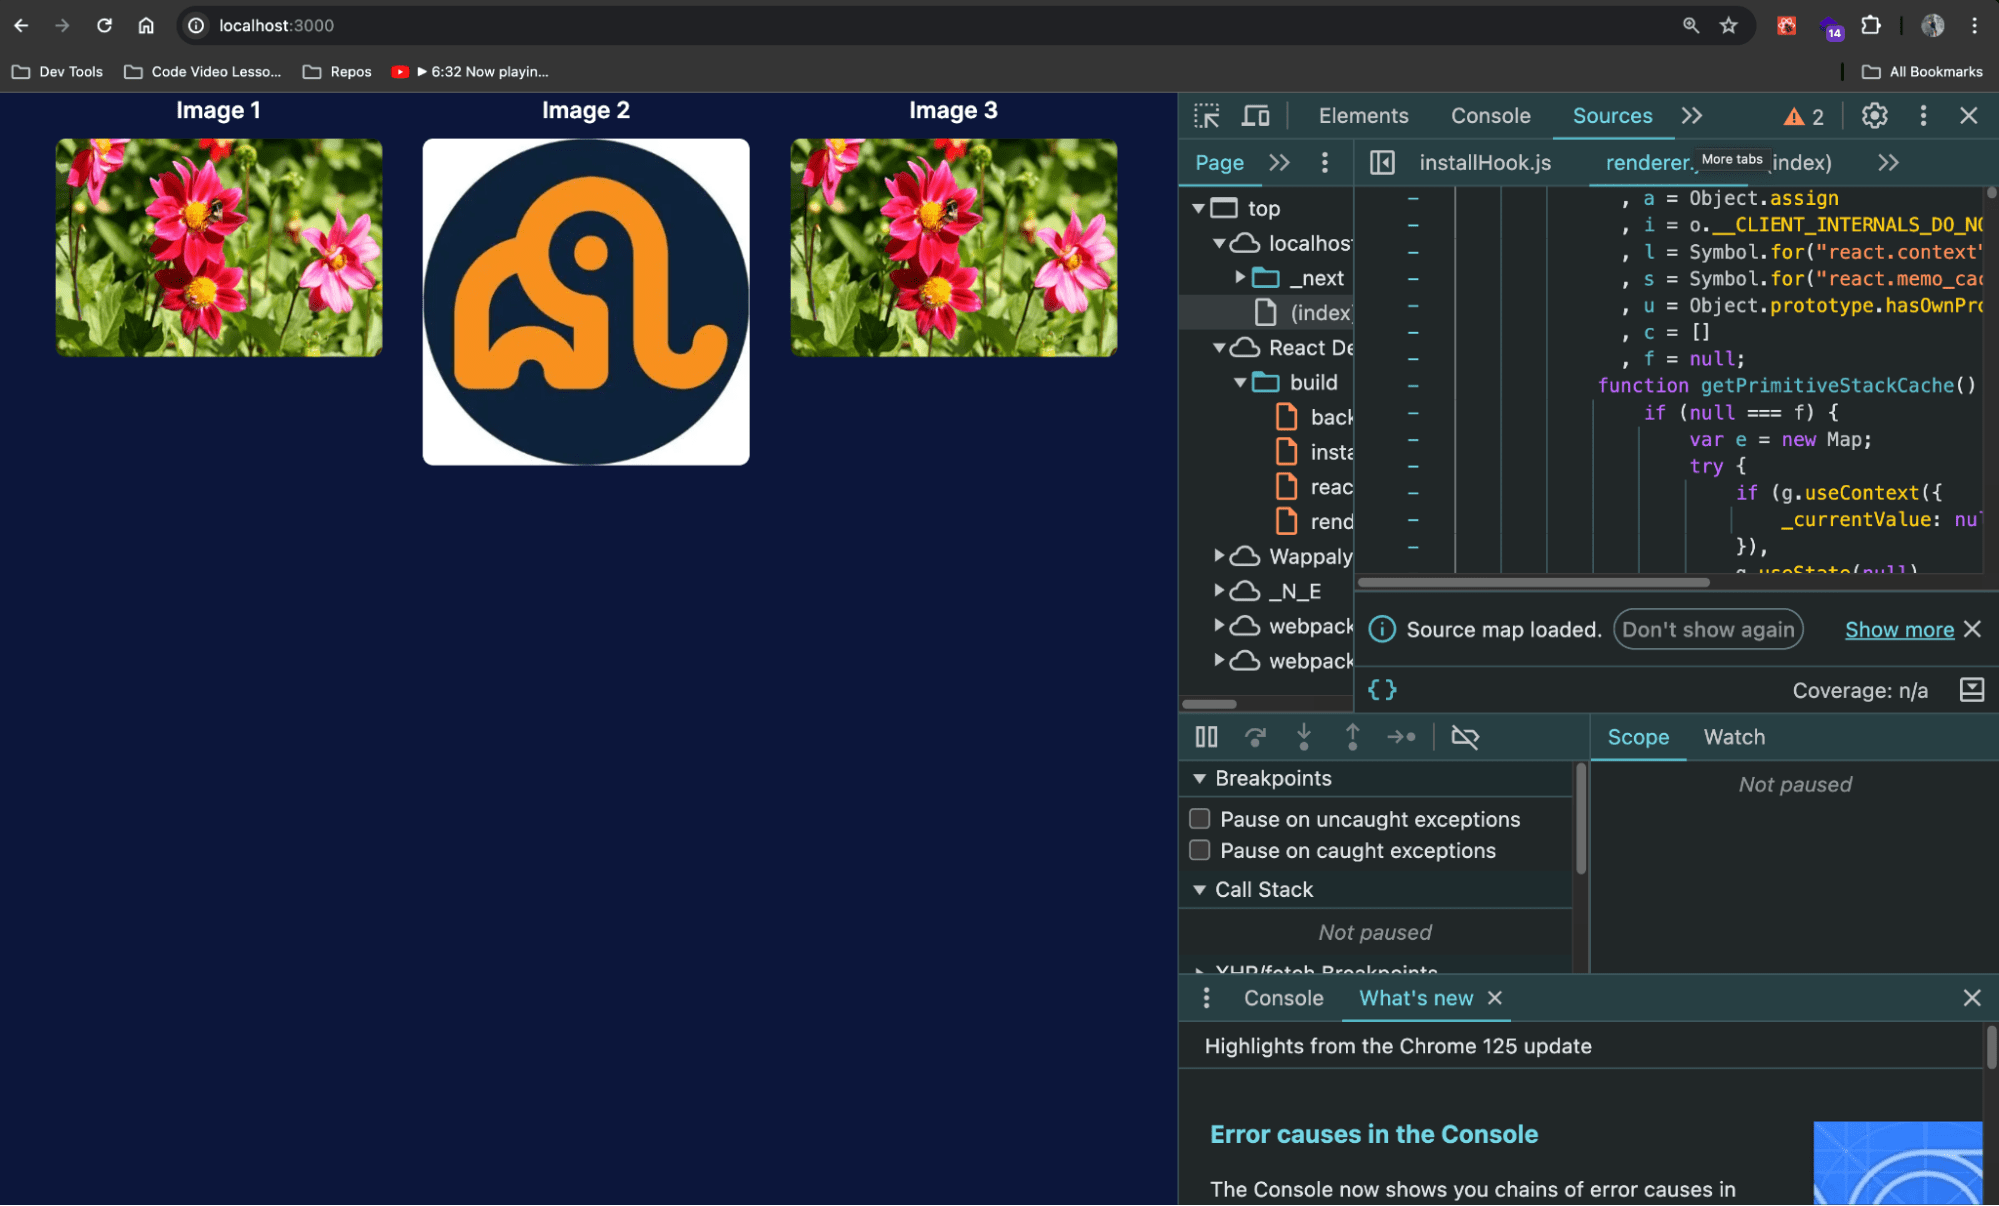Expand the Wappalyzer tree node
This screenshot has width=1999, height=1206.
point(1219,555)
